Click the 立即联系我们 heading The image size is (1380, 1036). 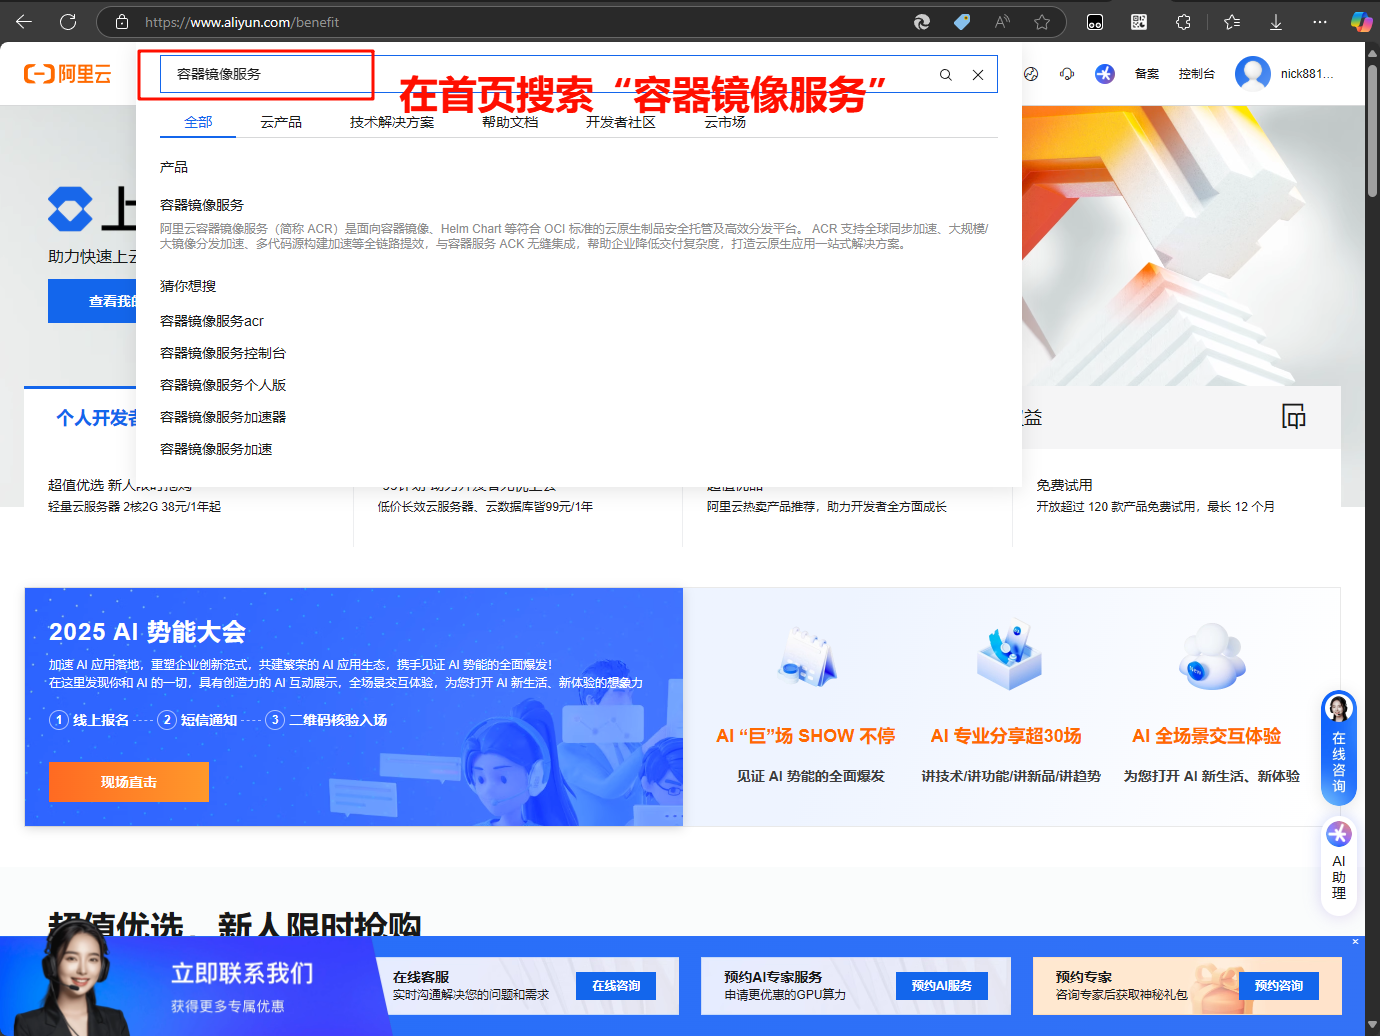[242, 973]
